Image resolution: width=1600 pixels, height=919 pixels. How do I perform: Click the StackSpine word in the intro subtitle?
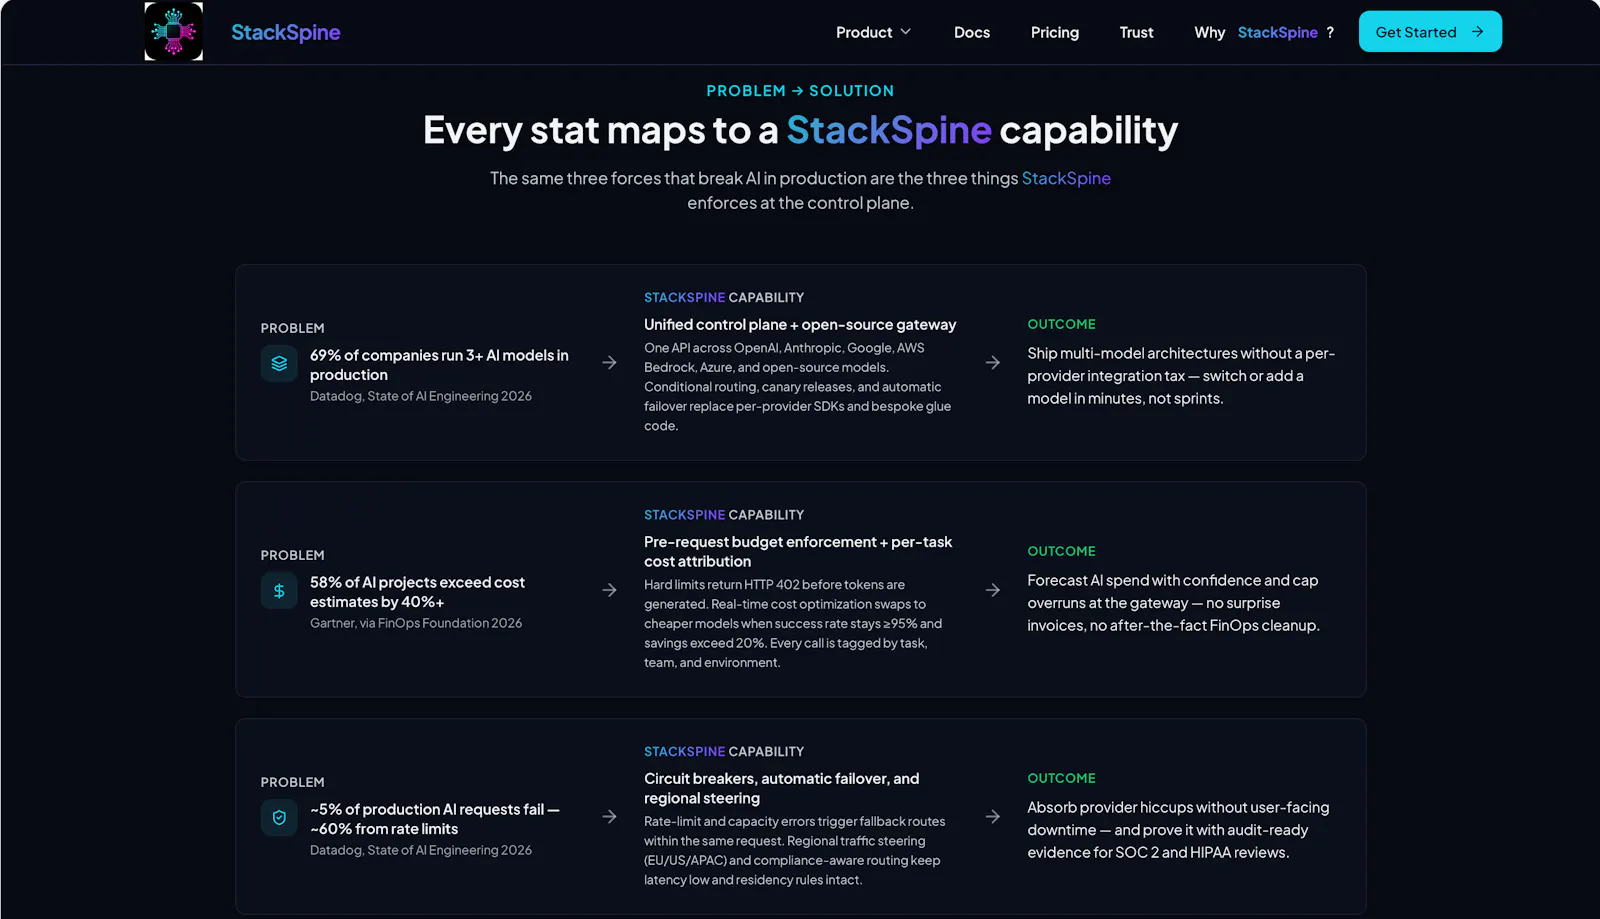[1066, 178]
